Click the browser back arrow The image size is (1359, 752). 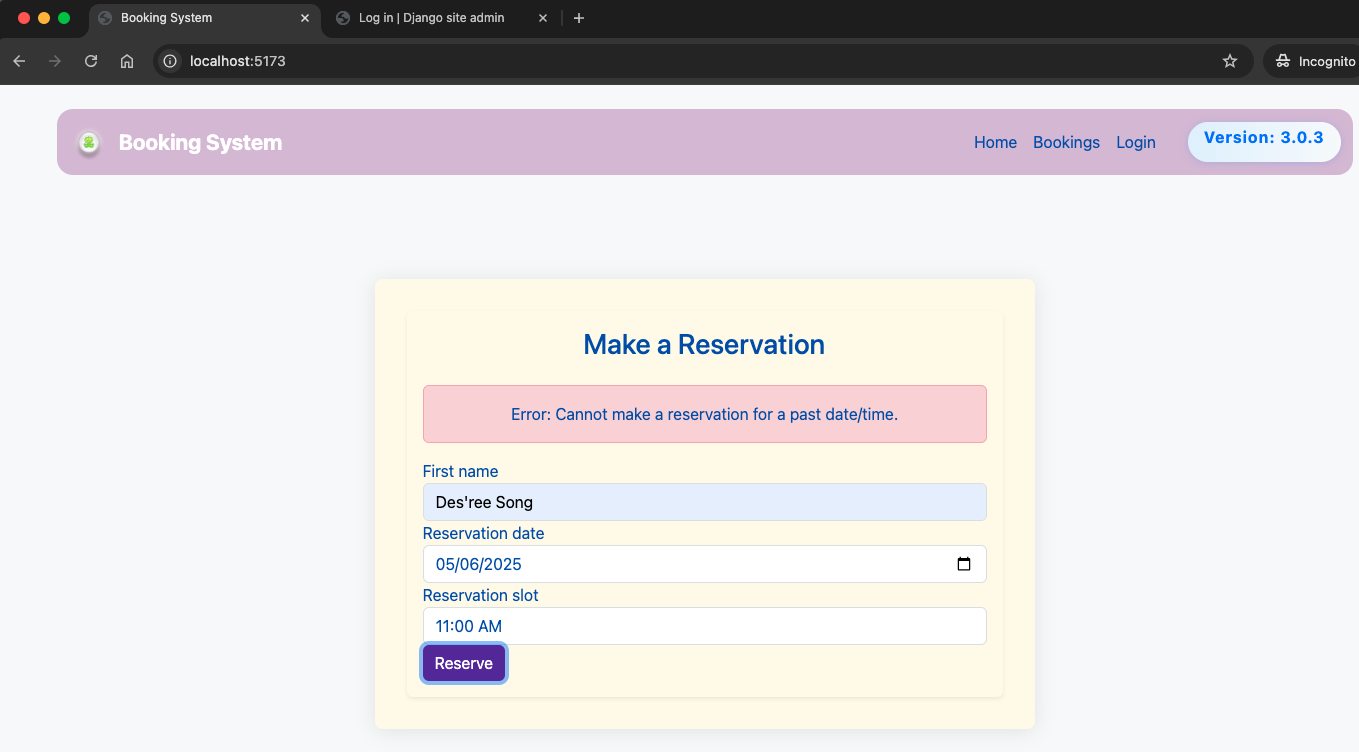click(x=19, y=61)
